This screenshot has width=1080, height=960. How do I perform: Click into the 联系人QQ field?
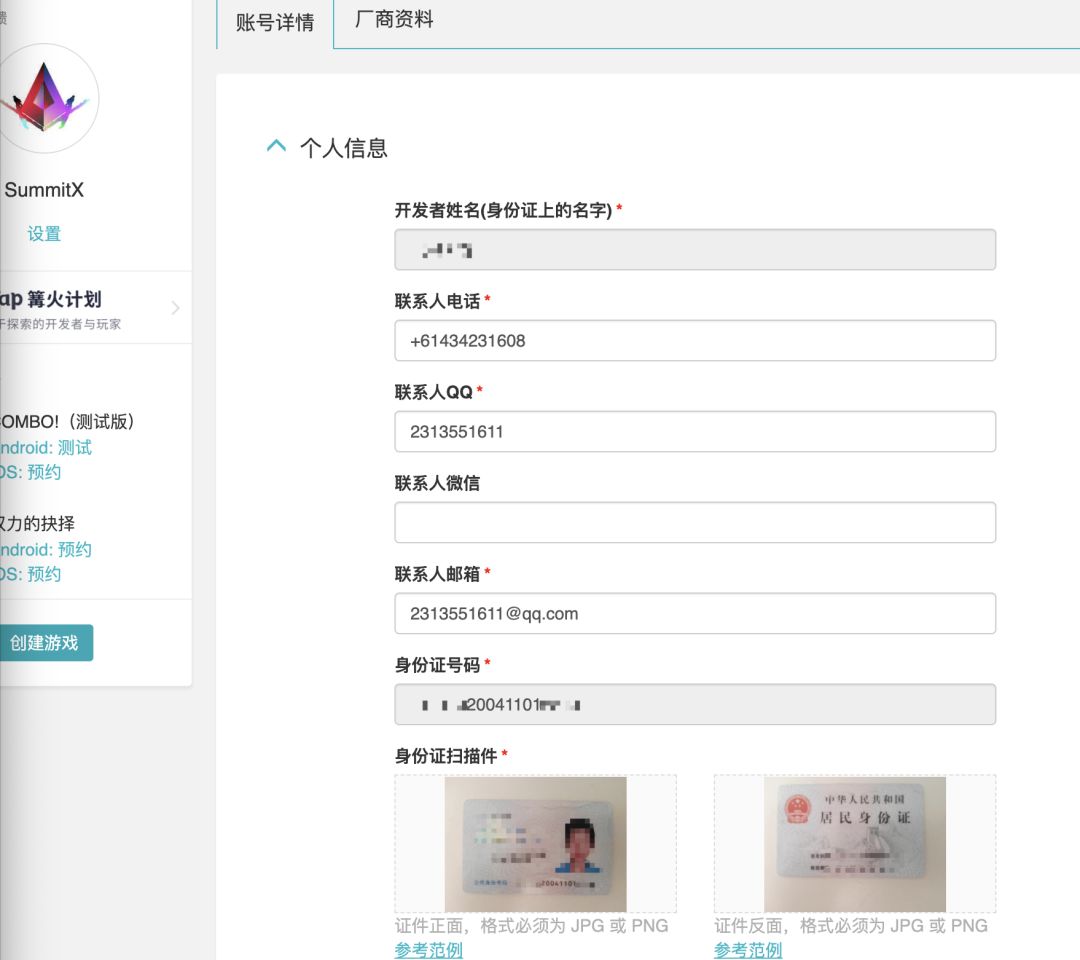[695, 431]
